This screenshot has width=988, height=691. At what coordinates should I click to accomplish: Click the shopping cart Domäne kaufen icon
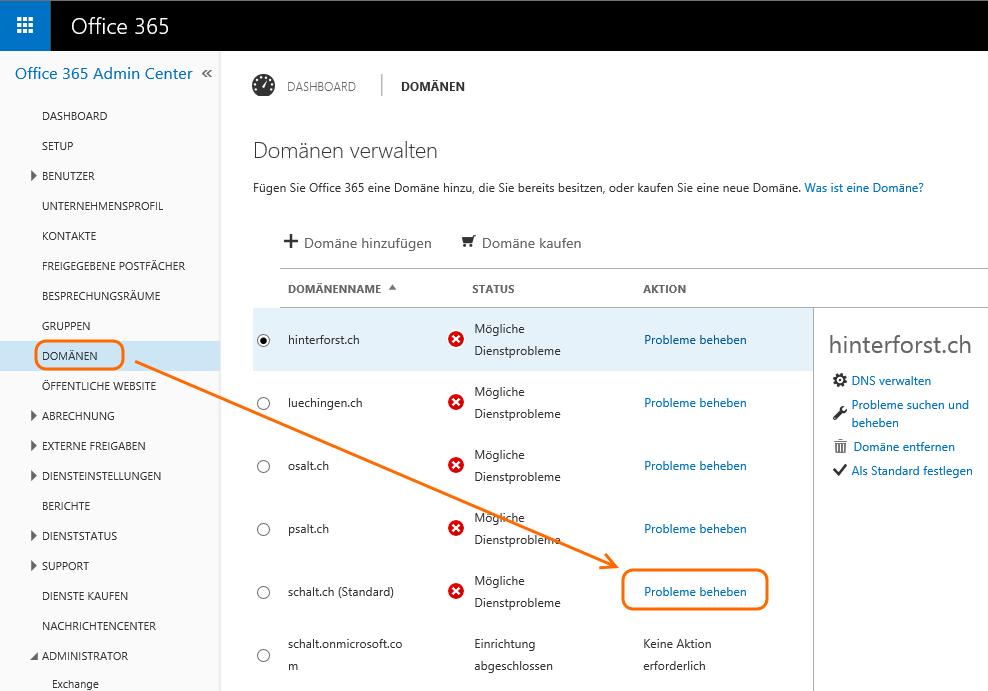click(468, 242)
